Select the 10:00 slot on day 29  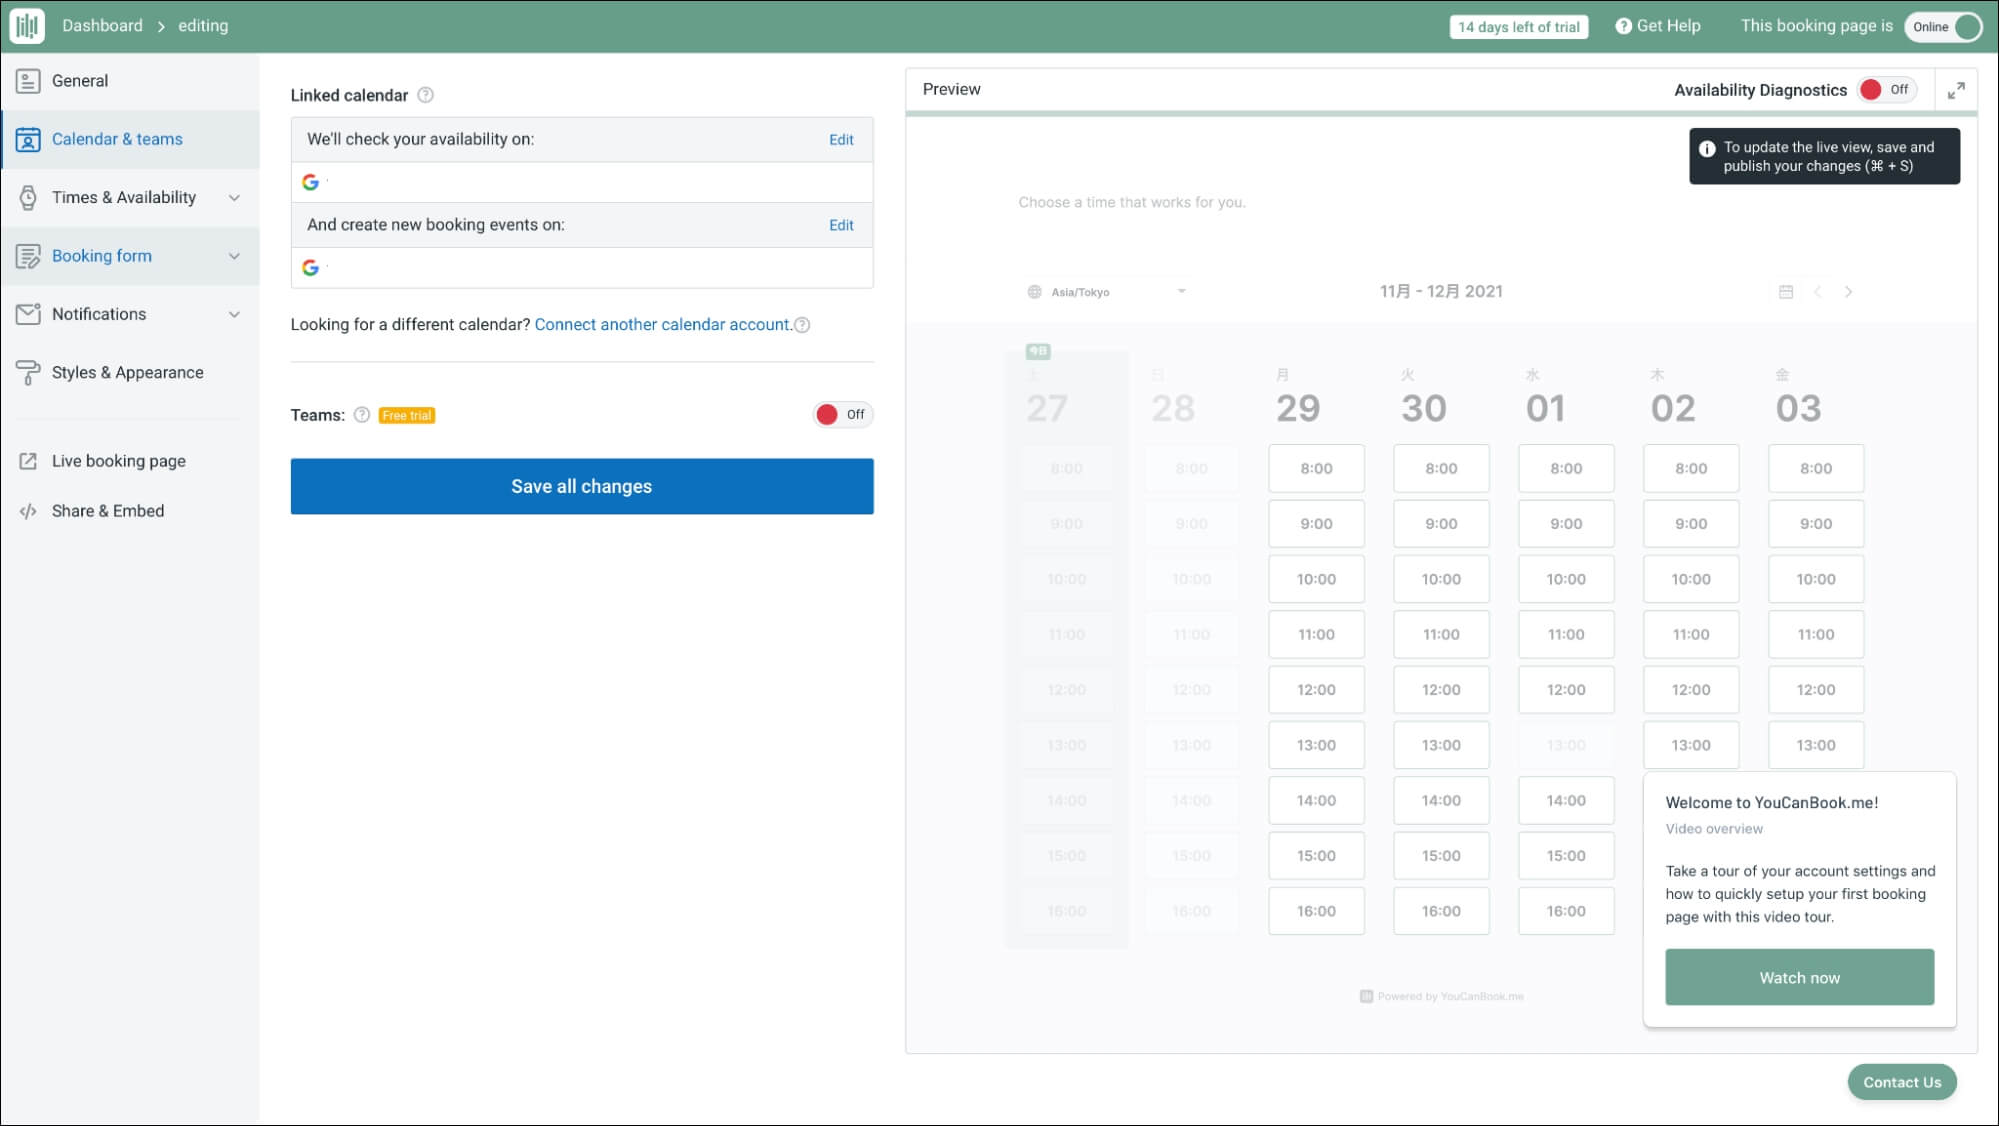click(1315, 580)
